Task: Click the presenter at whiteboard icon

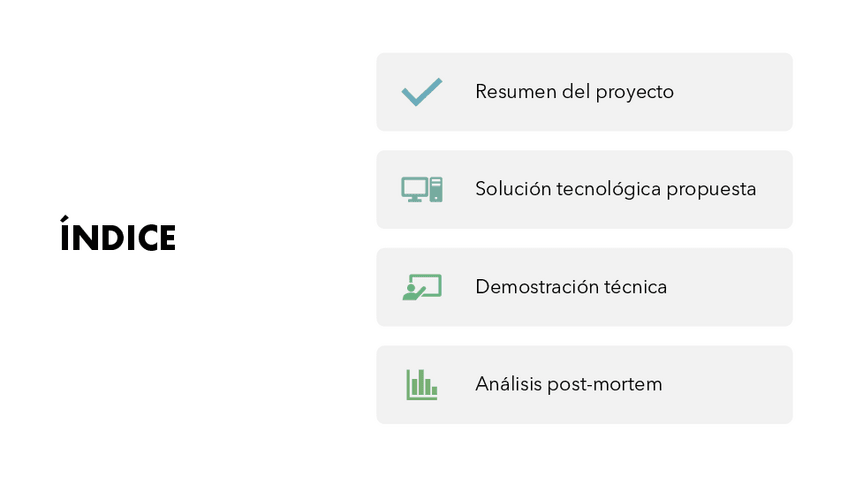Action: click(x=421, y=287)
